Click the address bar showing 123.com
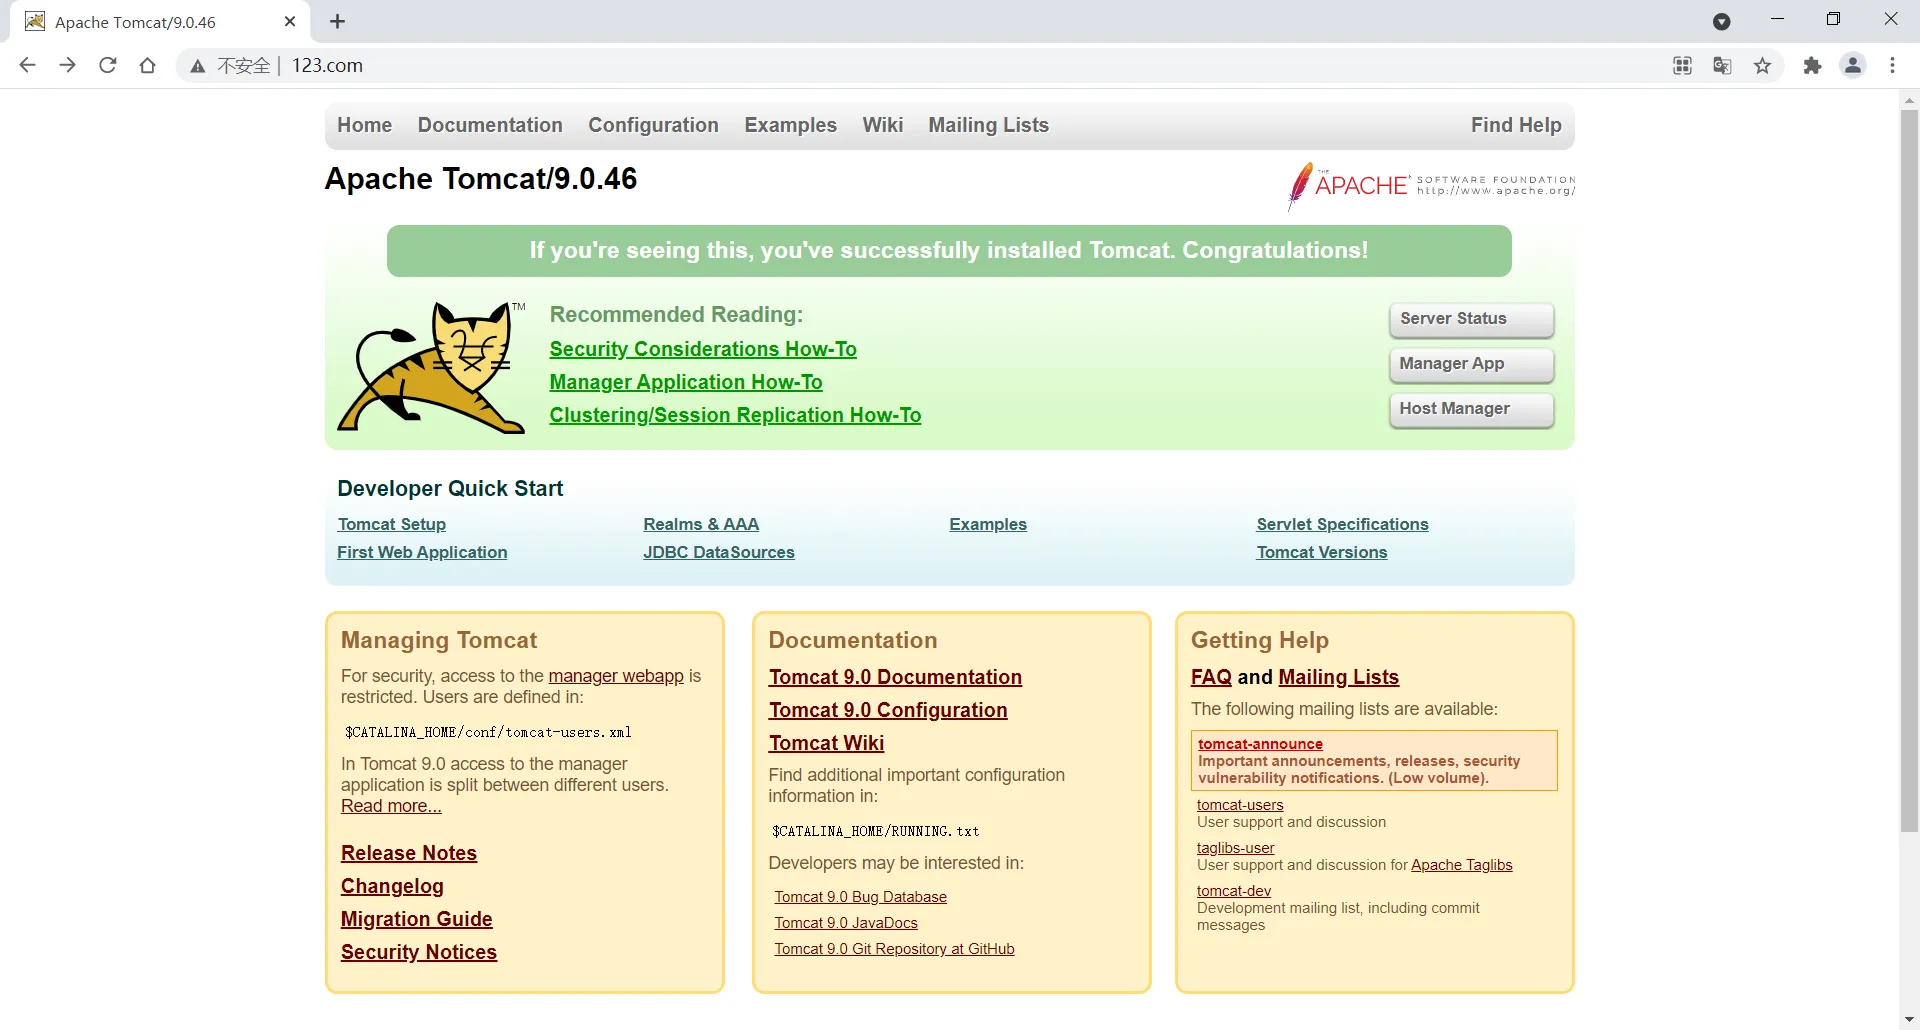This screenshot has height=1030, width=1920. coord(900,66)
